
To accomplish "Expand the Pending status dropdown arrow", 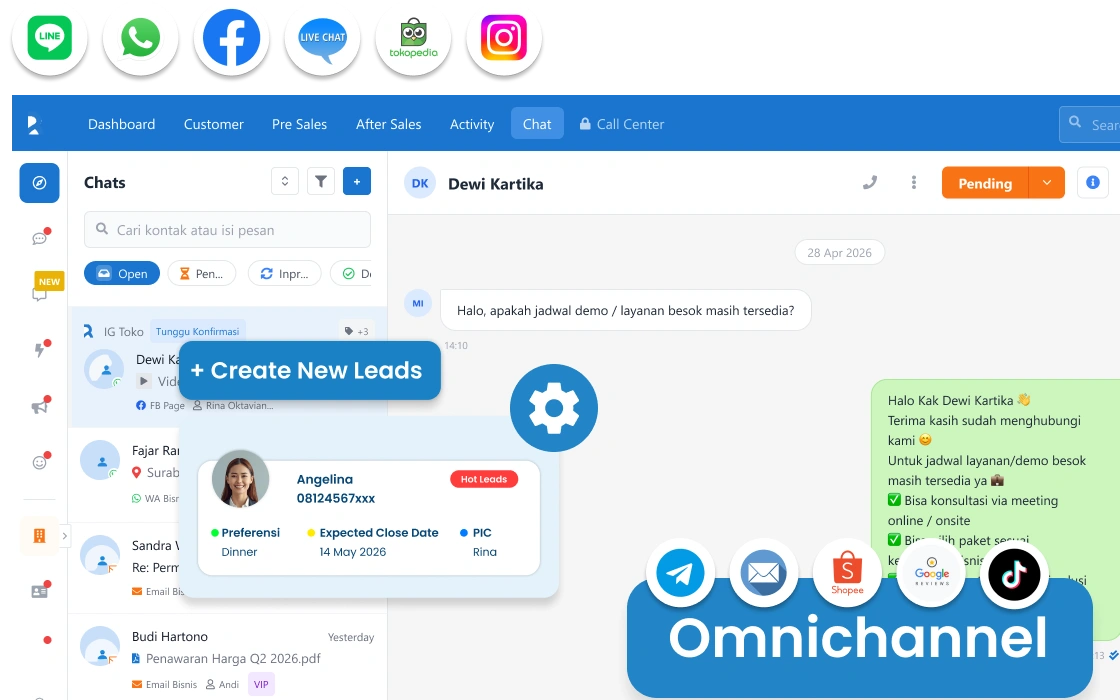I will (x=1046, y=183).
